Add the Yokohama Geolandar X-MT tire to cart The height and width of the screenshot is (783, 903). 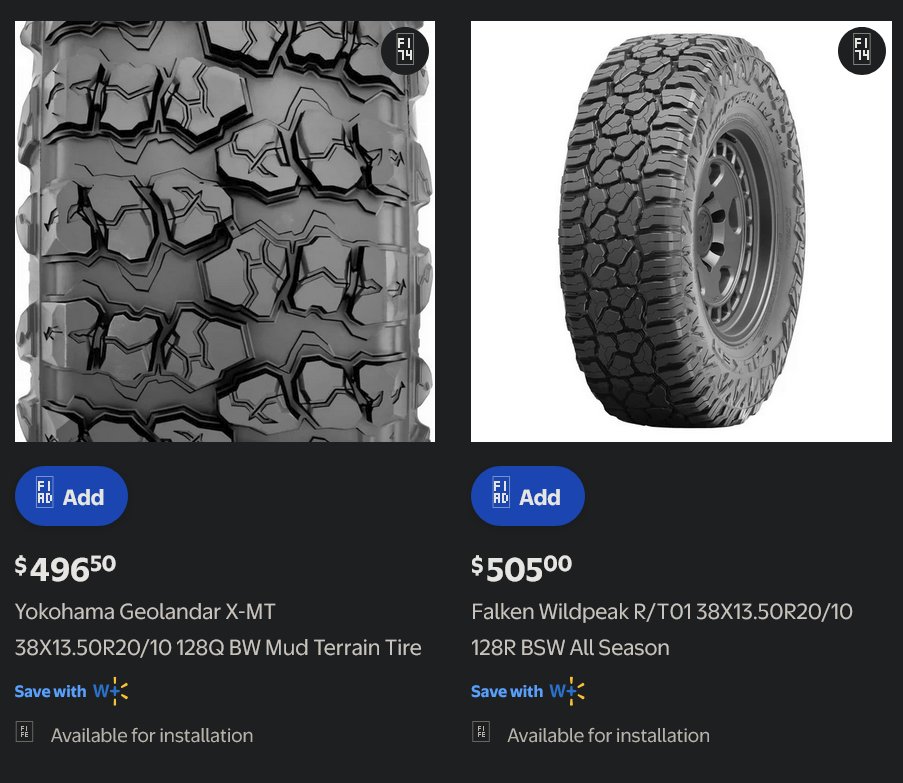click(71, 496)
